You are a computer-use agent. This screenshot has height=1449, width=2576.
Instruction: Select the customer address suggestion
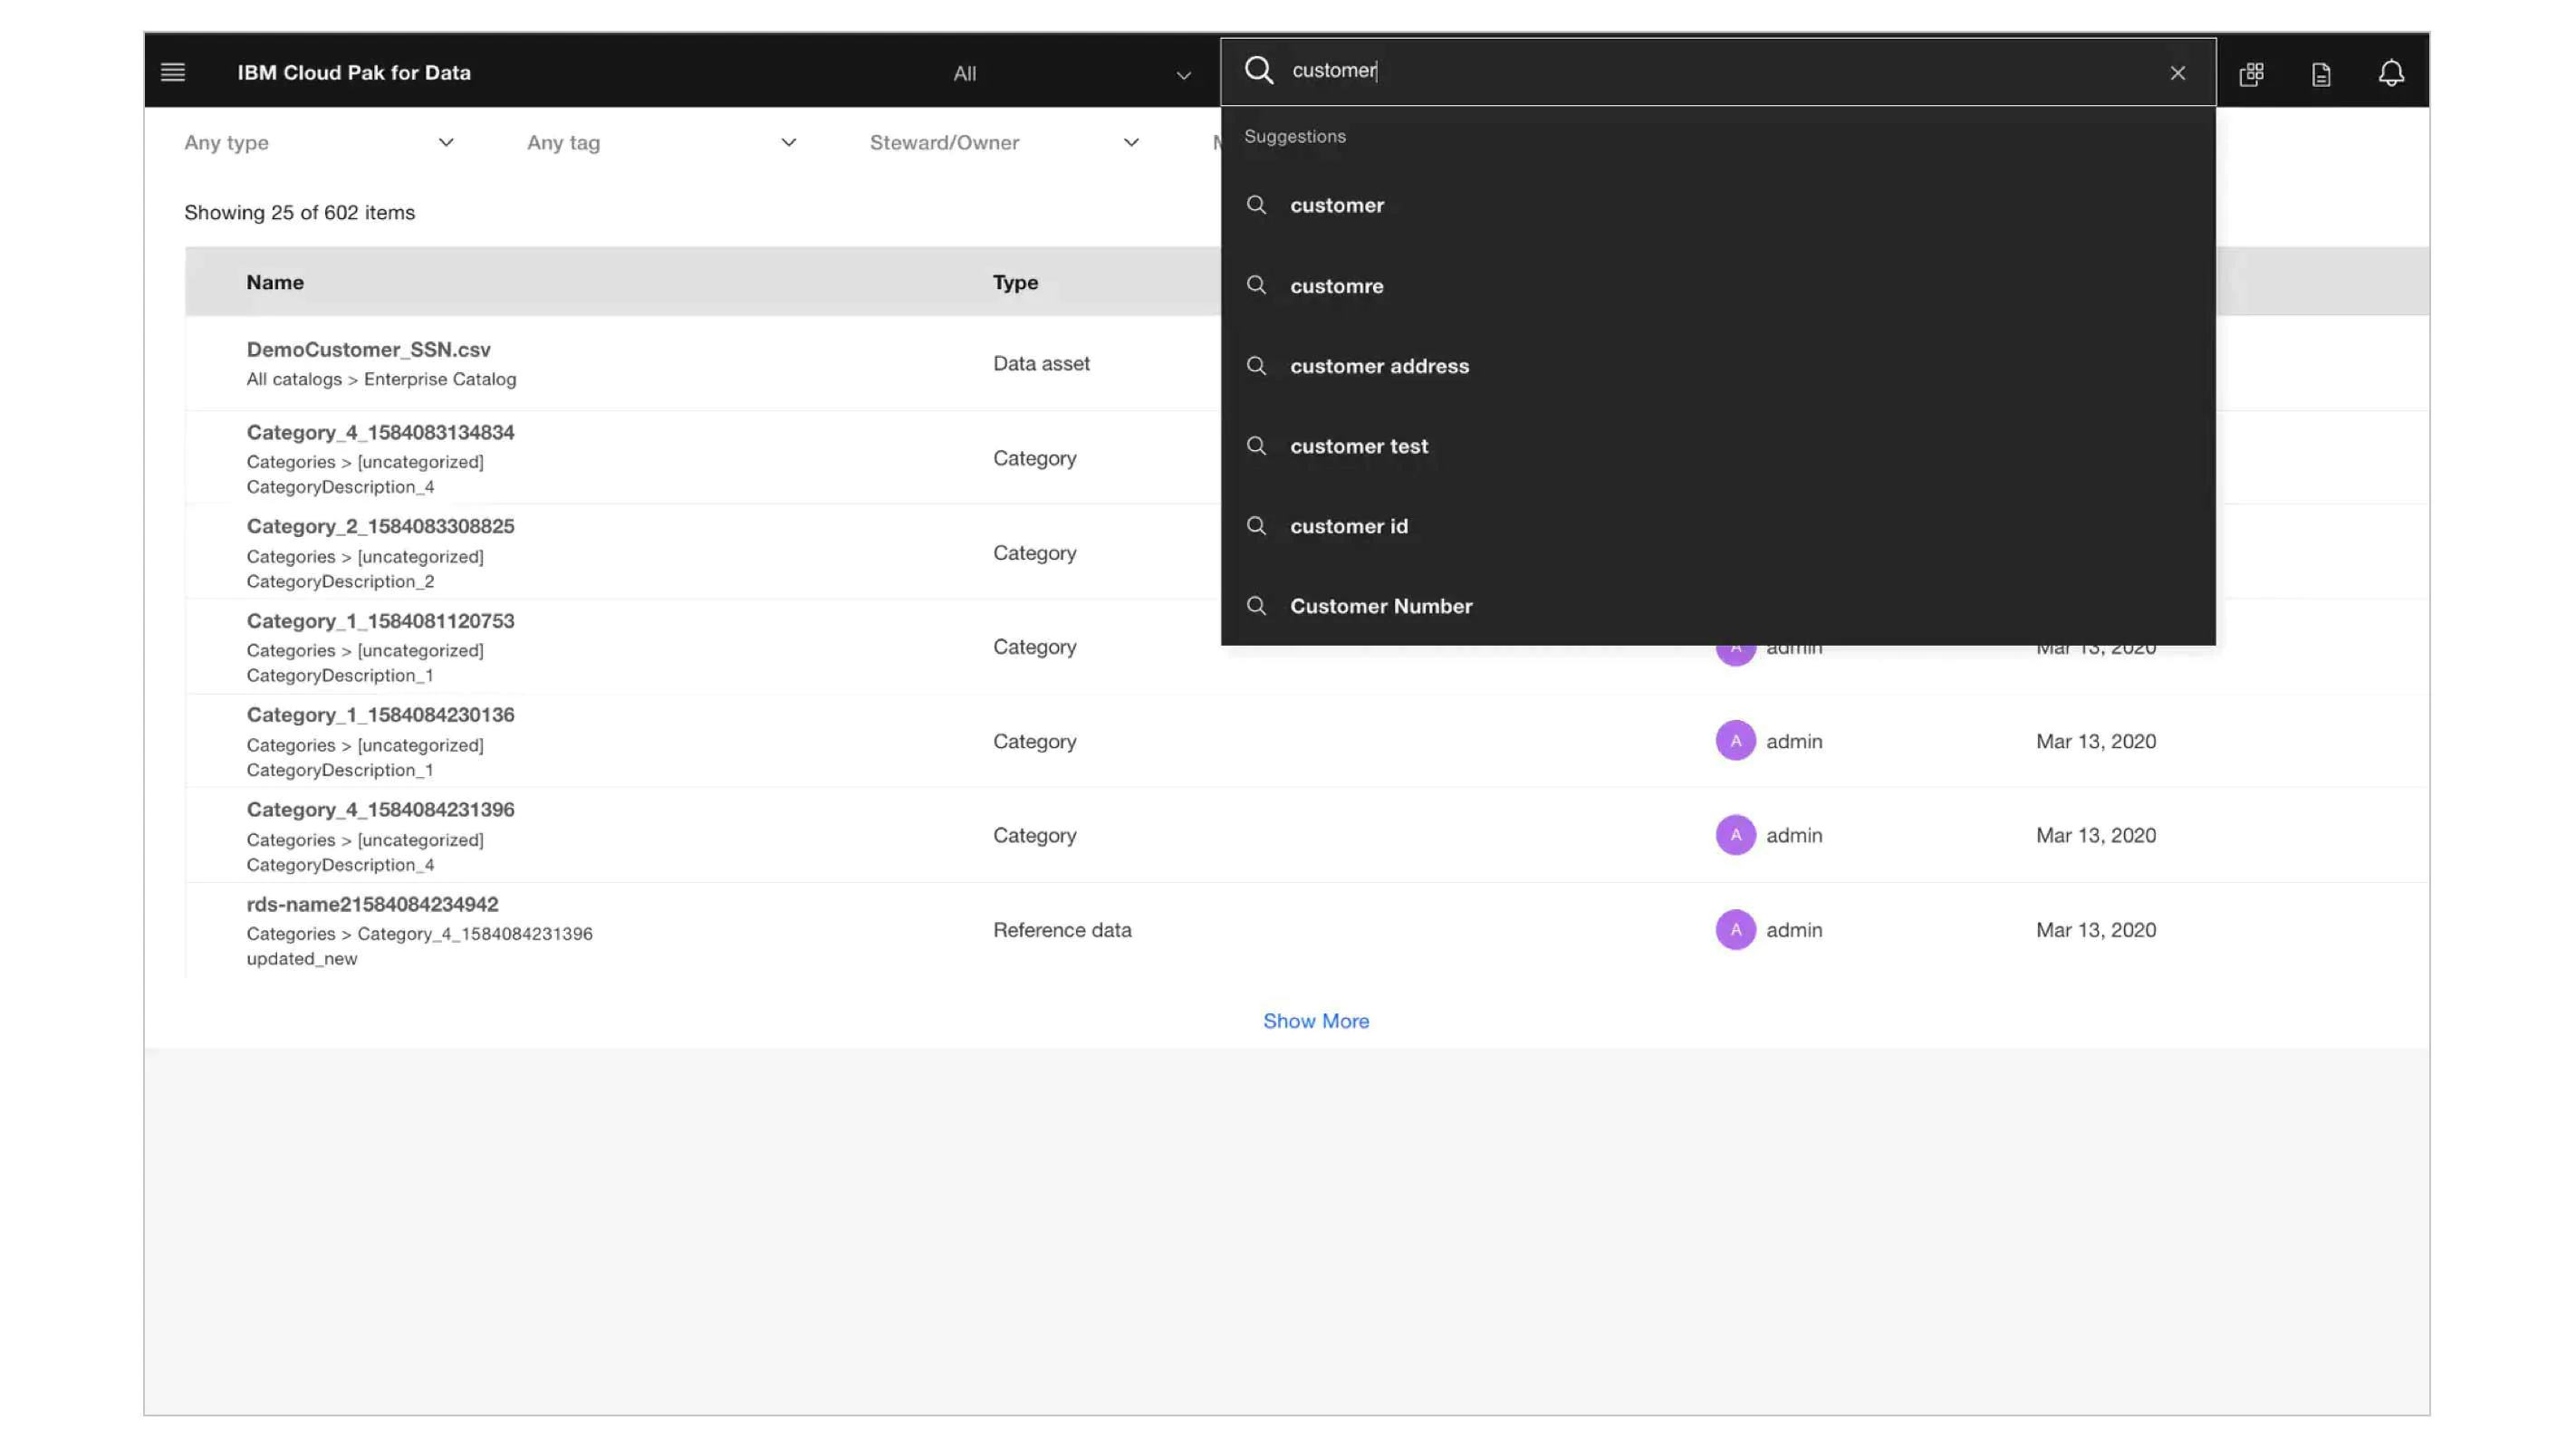[1379, 366]
